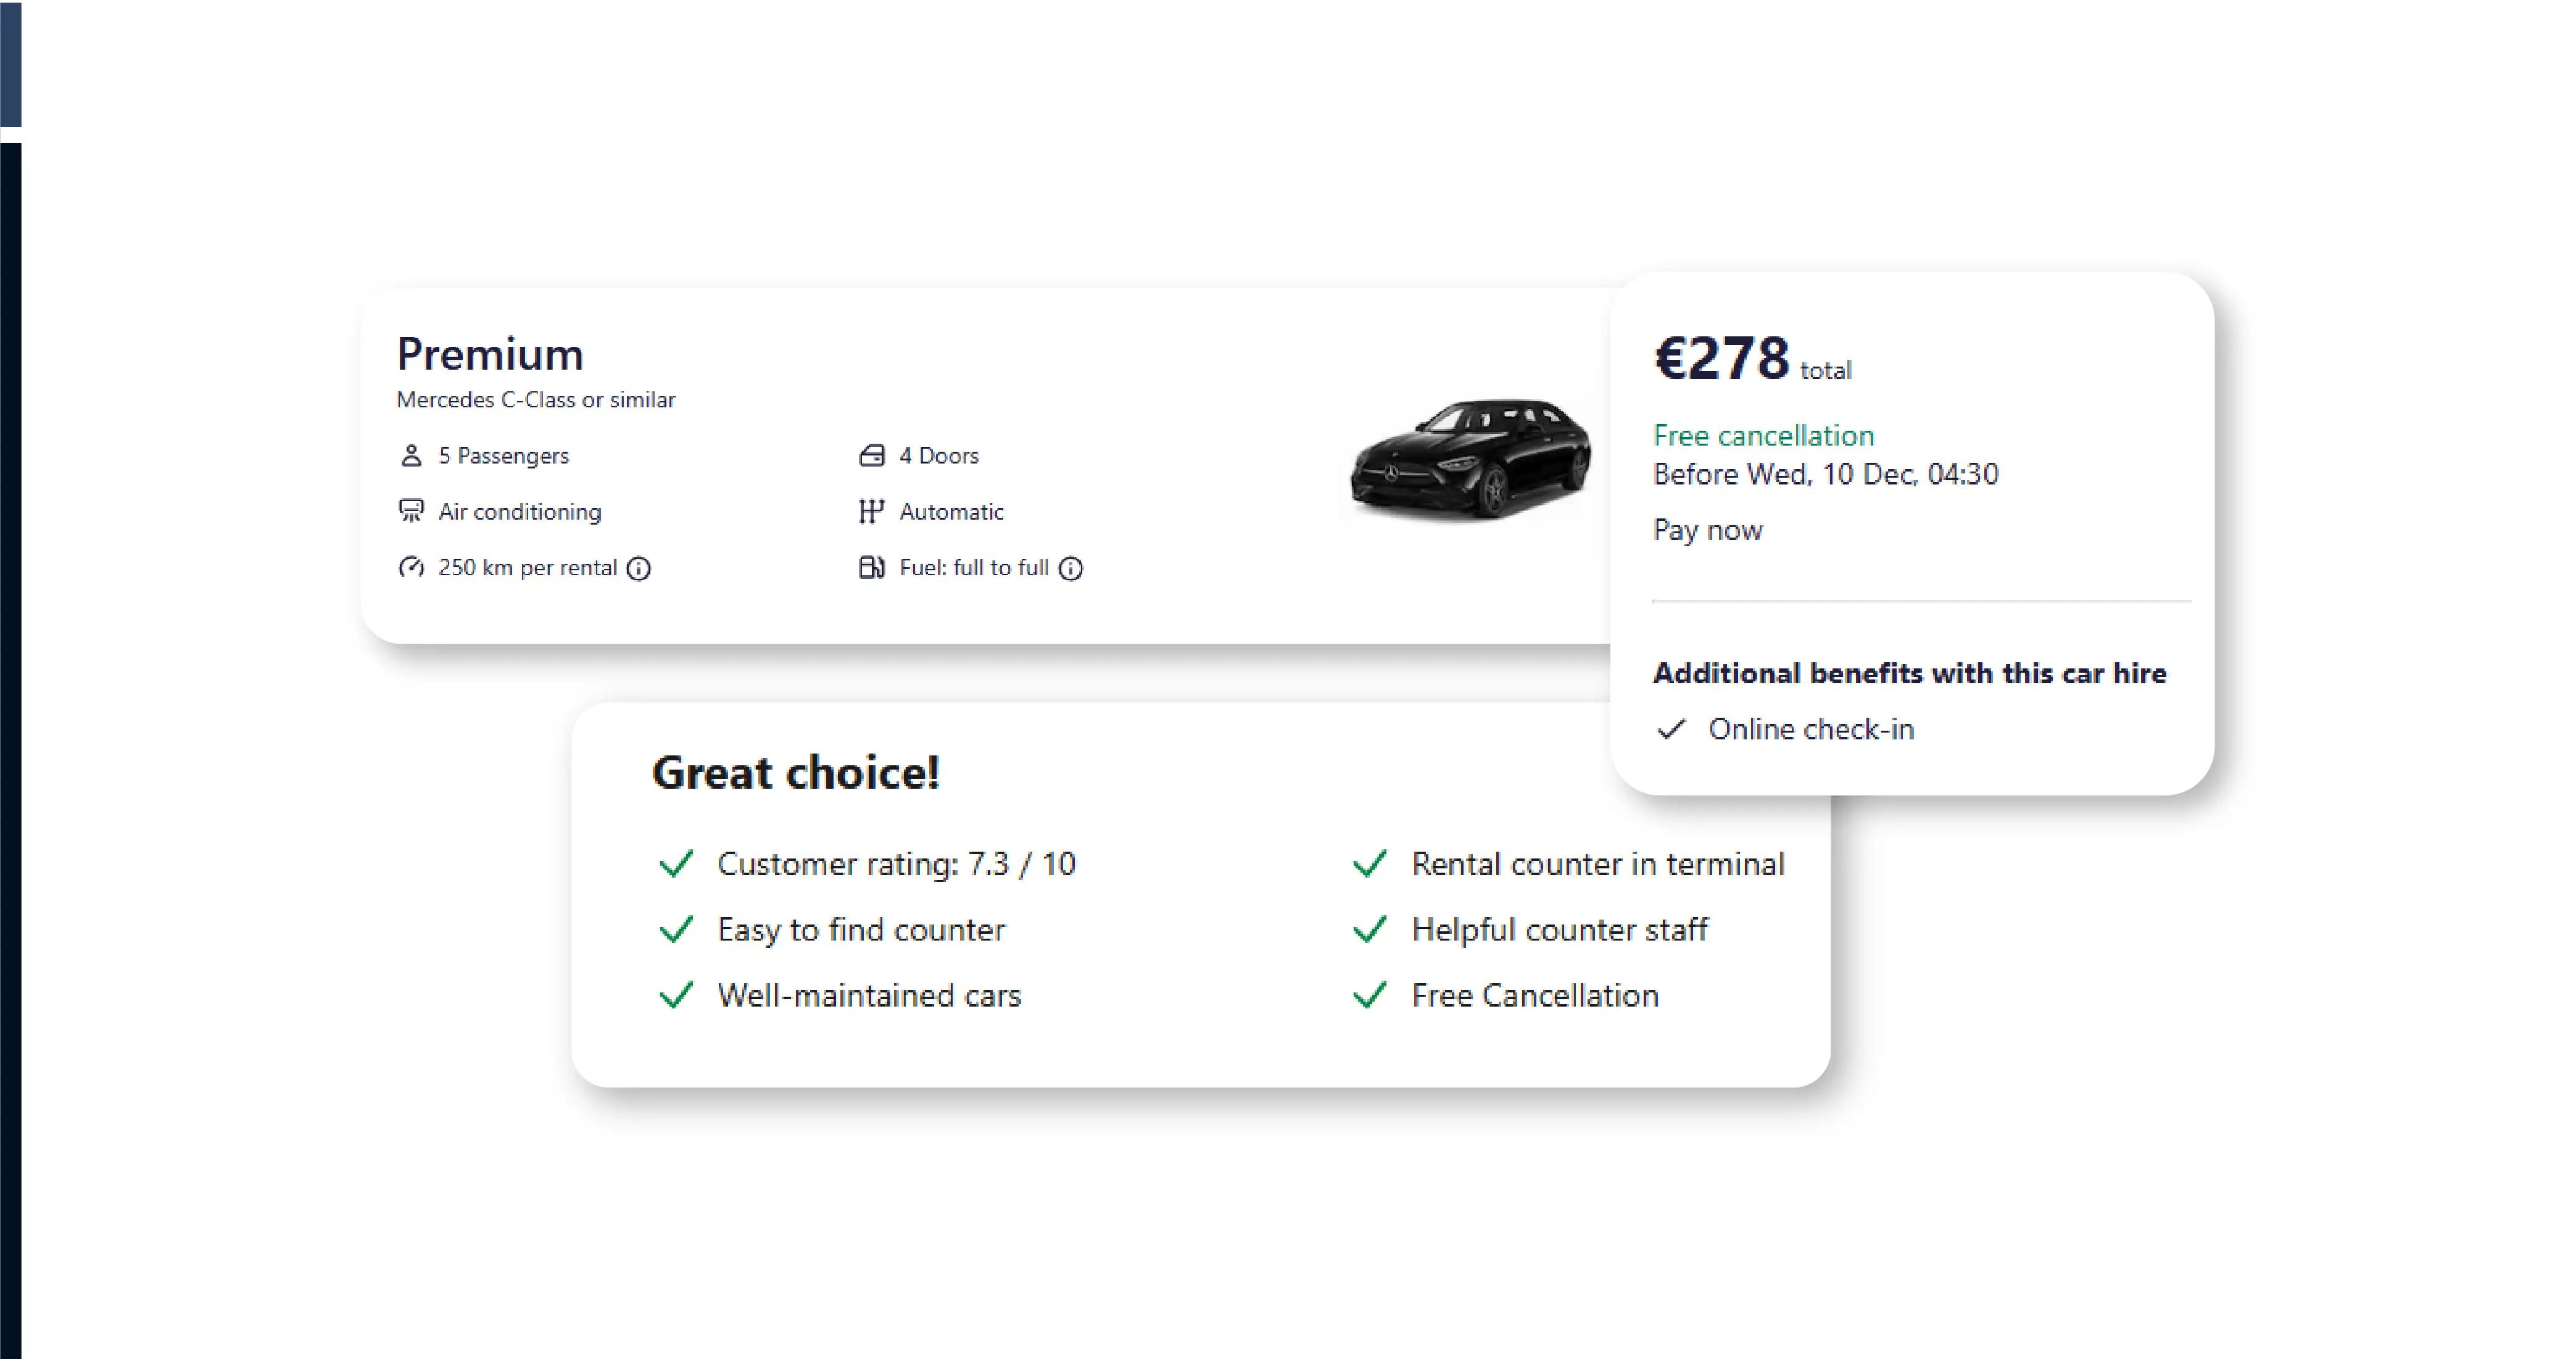Open info icon beside Fuel: full to full
The width and height of the screenshot is (2576, 1359).
[1071, 569]
